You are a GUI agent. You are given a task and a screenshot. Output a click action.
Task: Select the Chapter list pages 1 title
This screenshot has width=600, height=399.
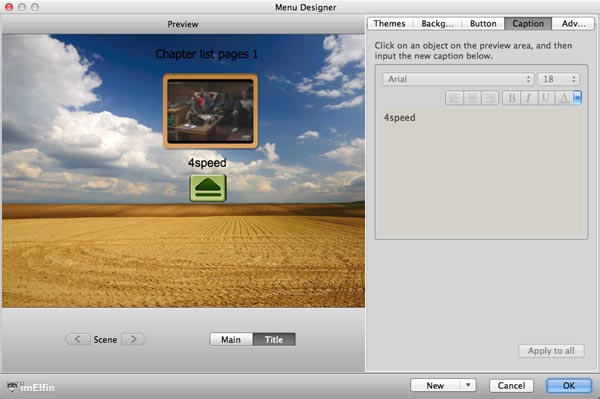[x=207, y=54]
